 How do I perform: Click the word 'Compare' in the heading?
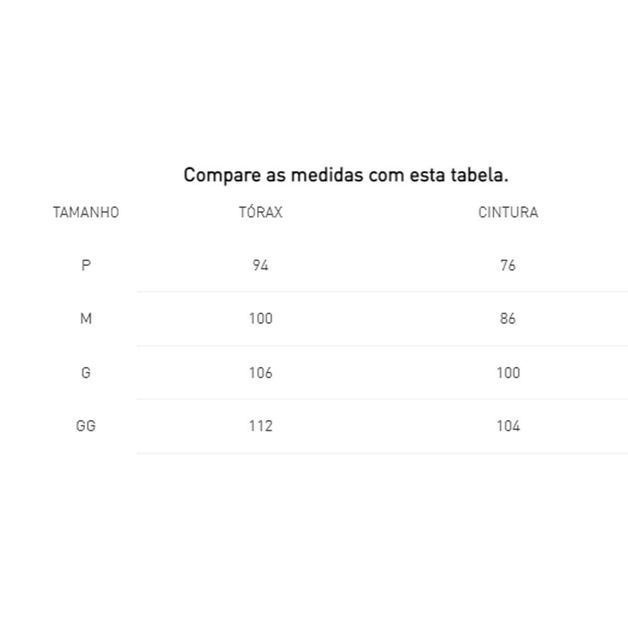[222, 176]
